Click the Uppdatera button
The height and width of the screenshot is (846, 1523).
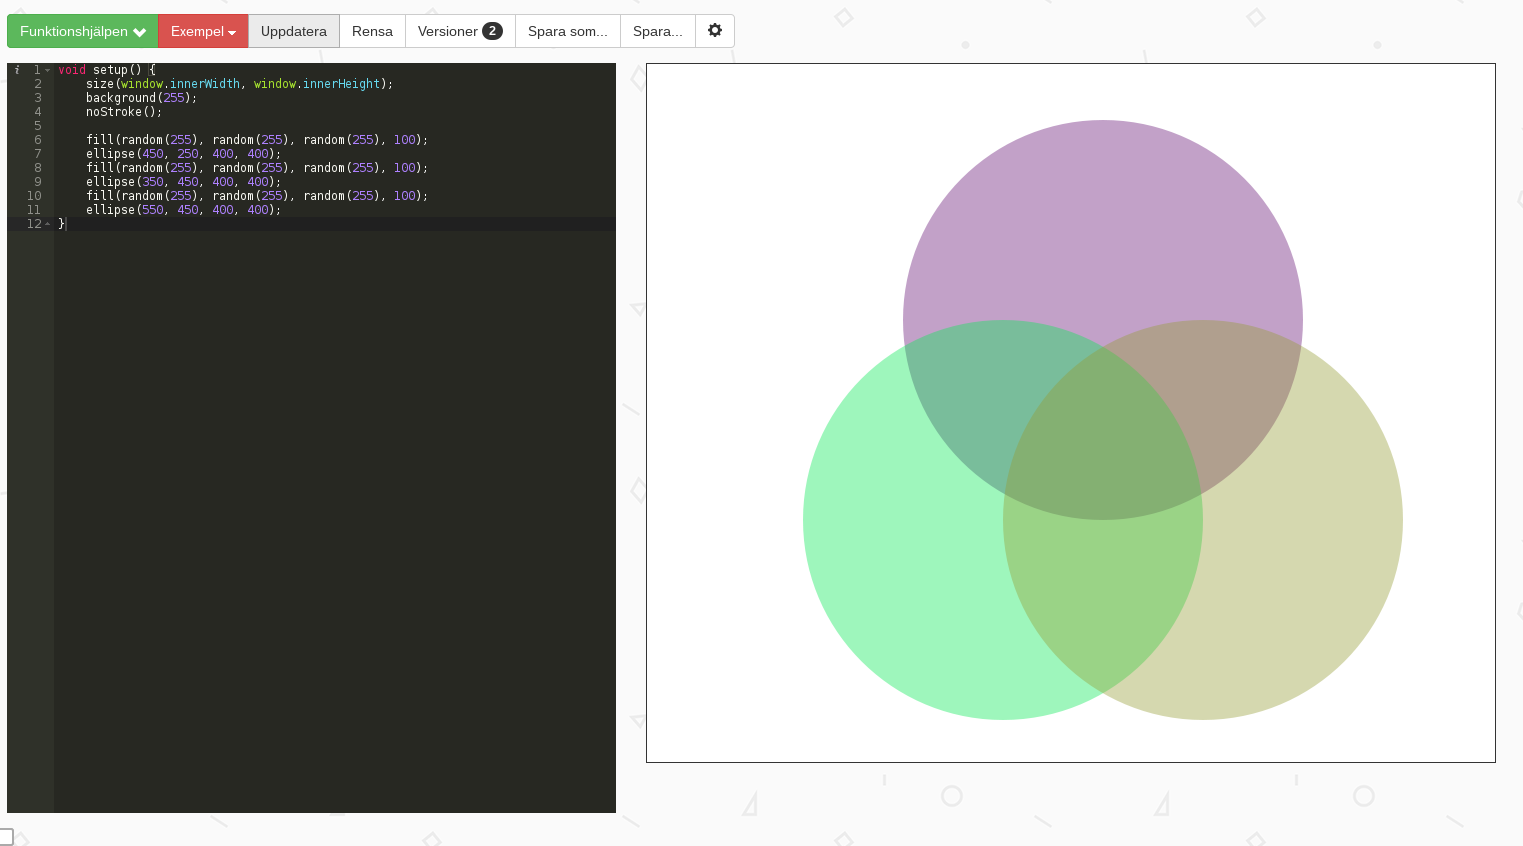coord(294,31)
